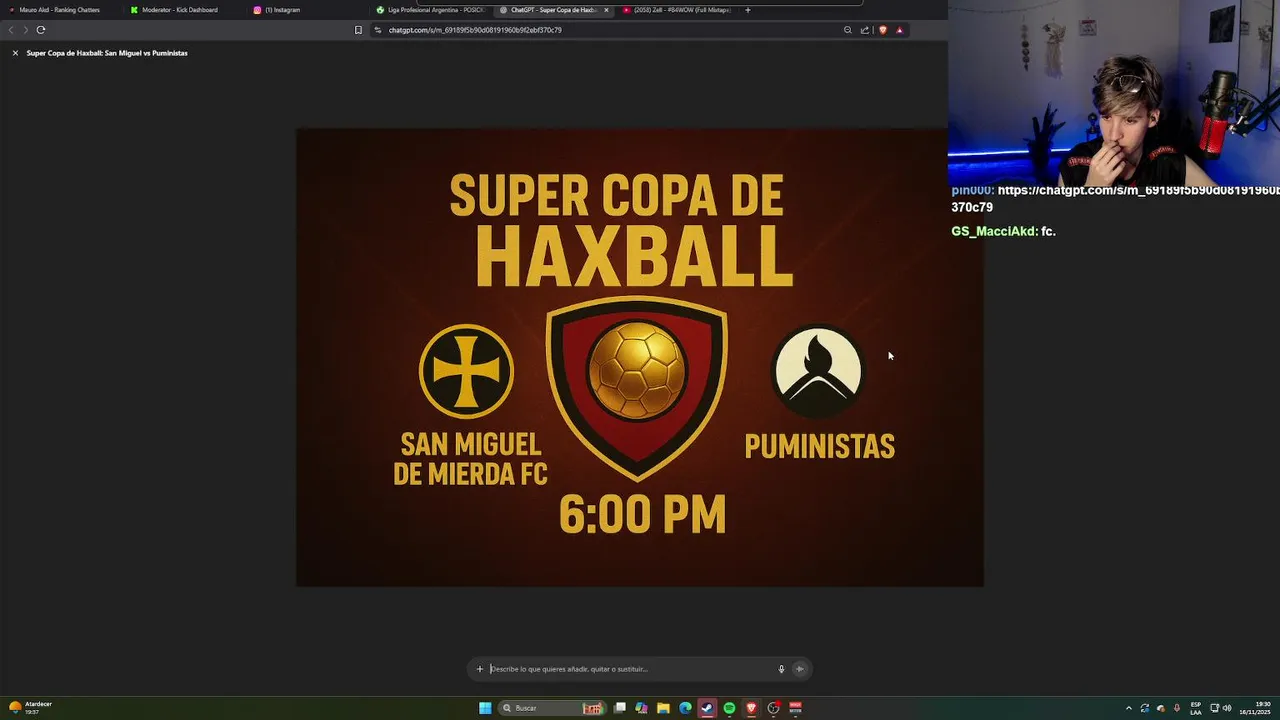Close the Super Copa de Haxball image viewer
This screenshot has width=1280, height=720.
tap(15, 53)
